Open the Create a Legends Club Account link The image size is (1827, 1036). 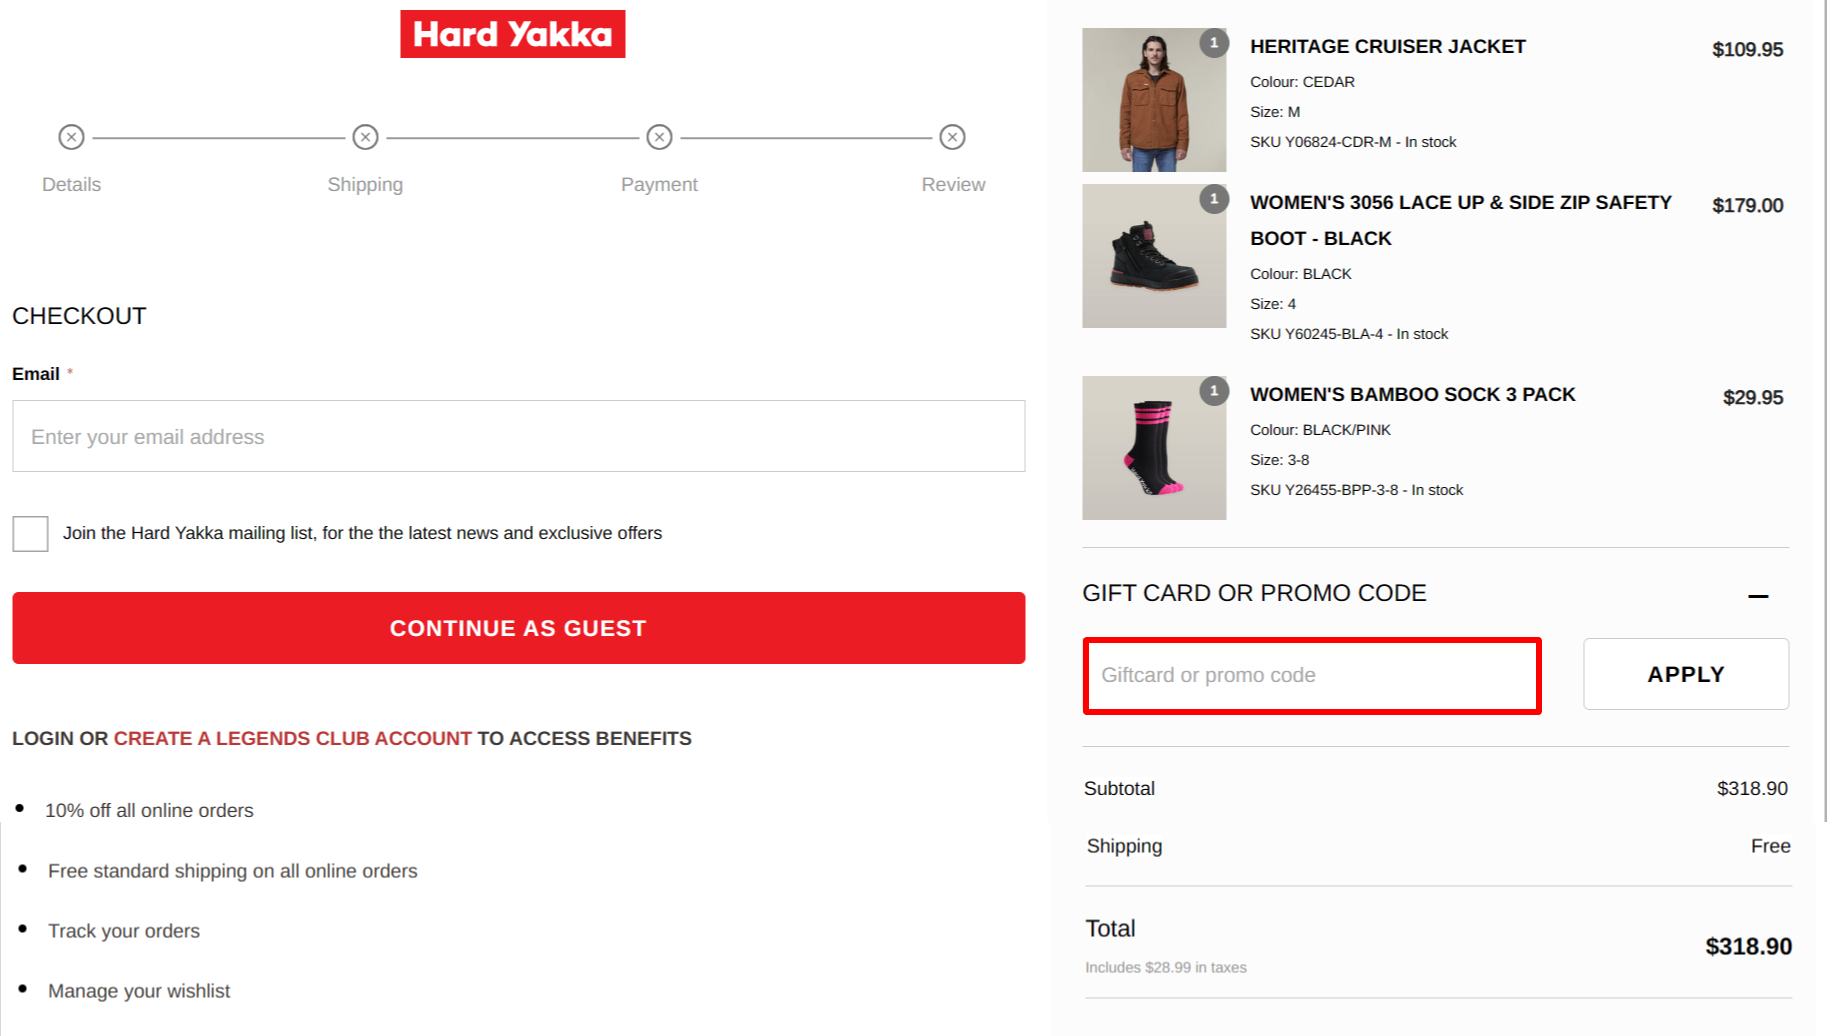click(x=292, y=738)
